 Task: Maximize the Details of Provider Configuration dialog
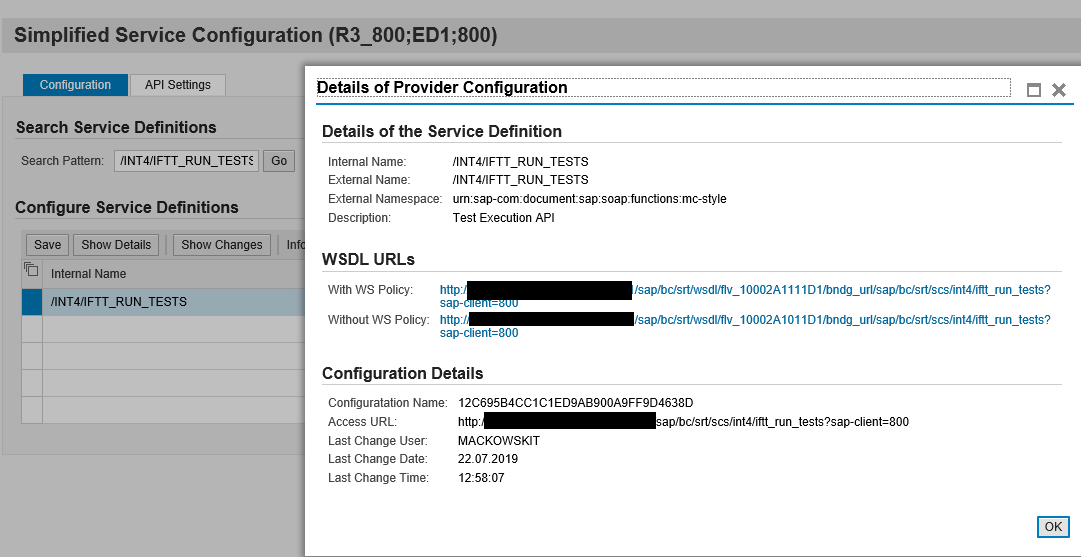[x=1034, y=90]
